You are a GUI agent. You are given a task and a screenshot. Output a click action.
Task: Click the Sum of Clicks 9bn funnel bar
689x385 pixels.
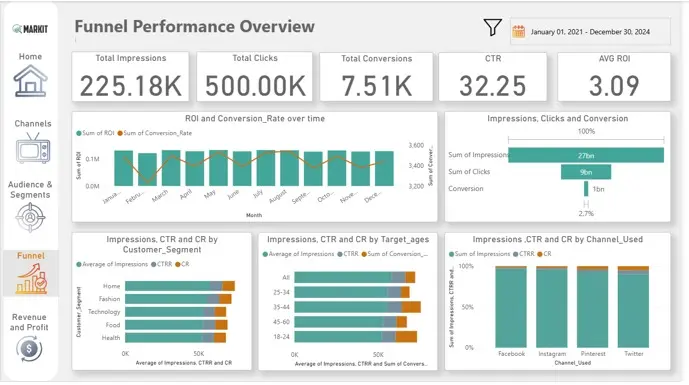pos(586,172)
